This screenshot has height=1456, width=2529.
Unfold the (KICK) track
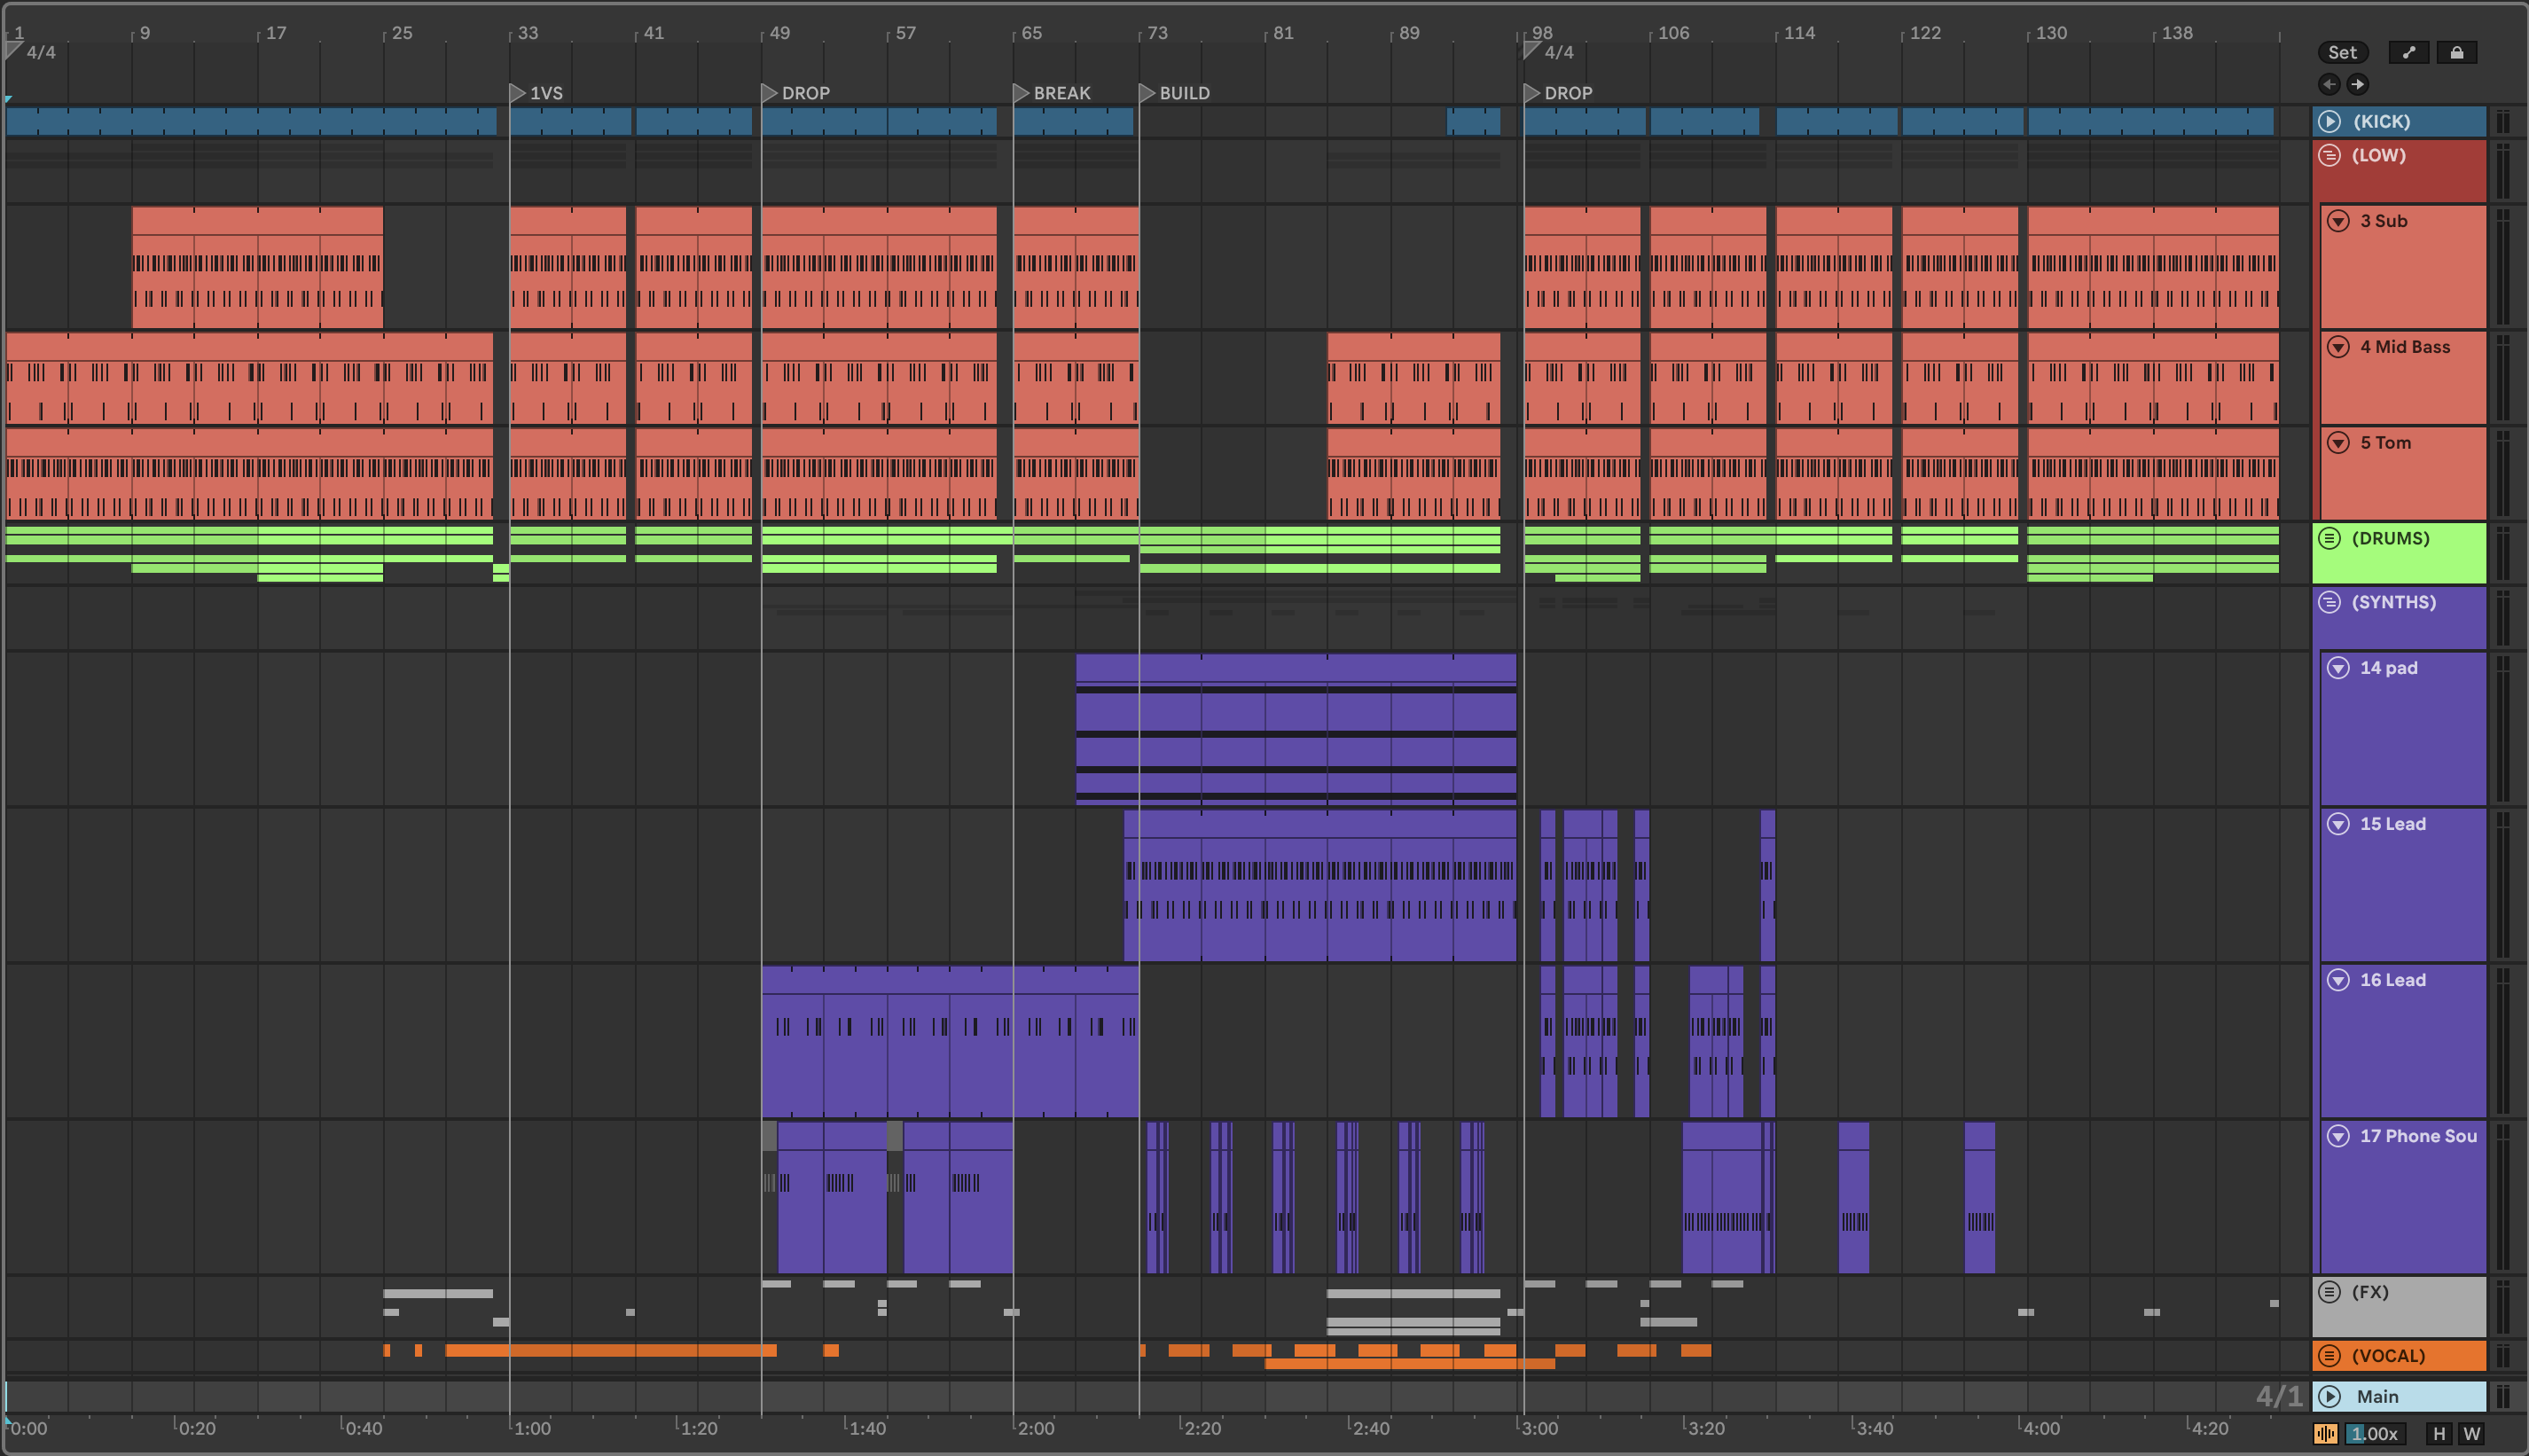point(2329,121)
